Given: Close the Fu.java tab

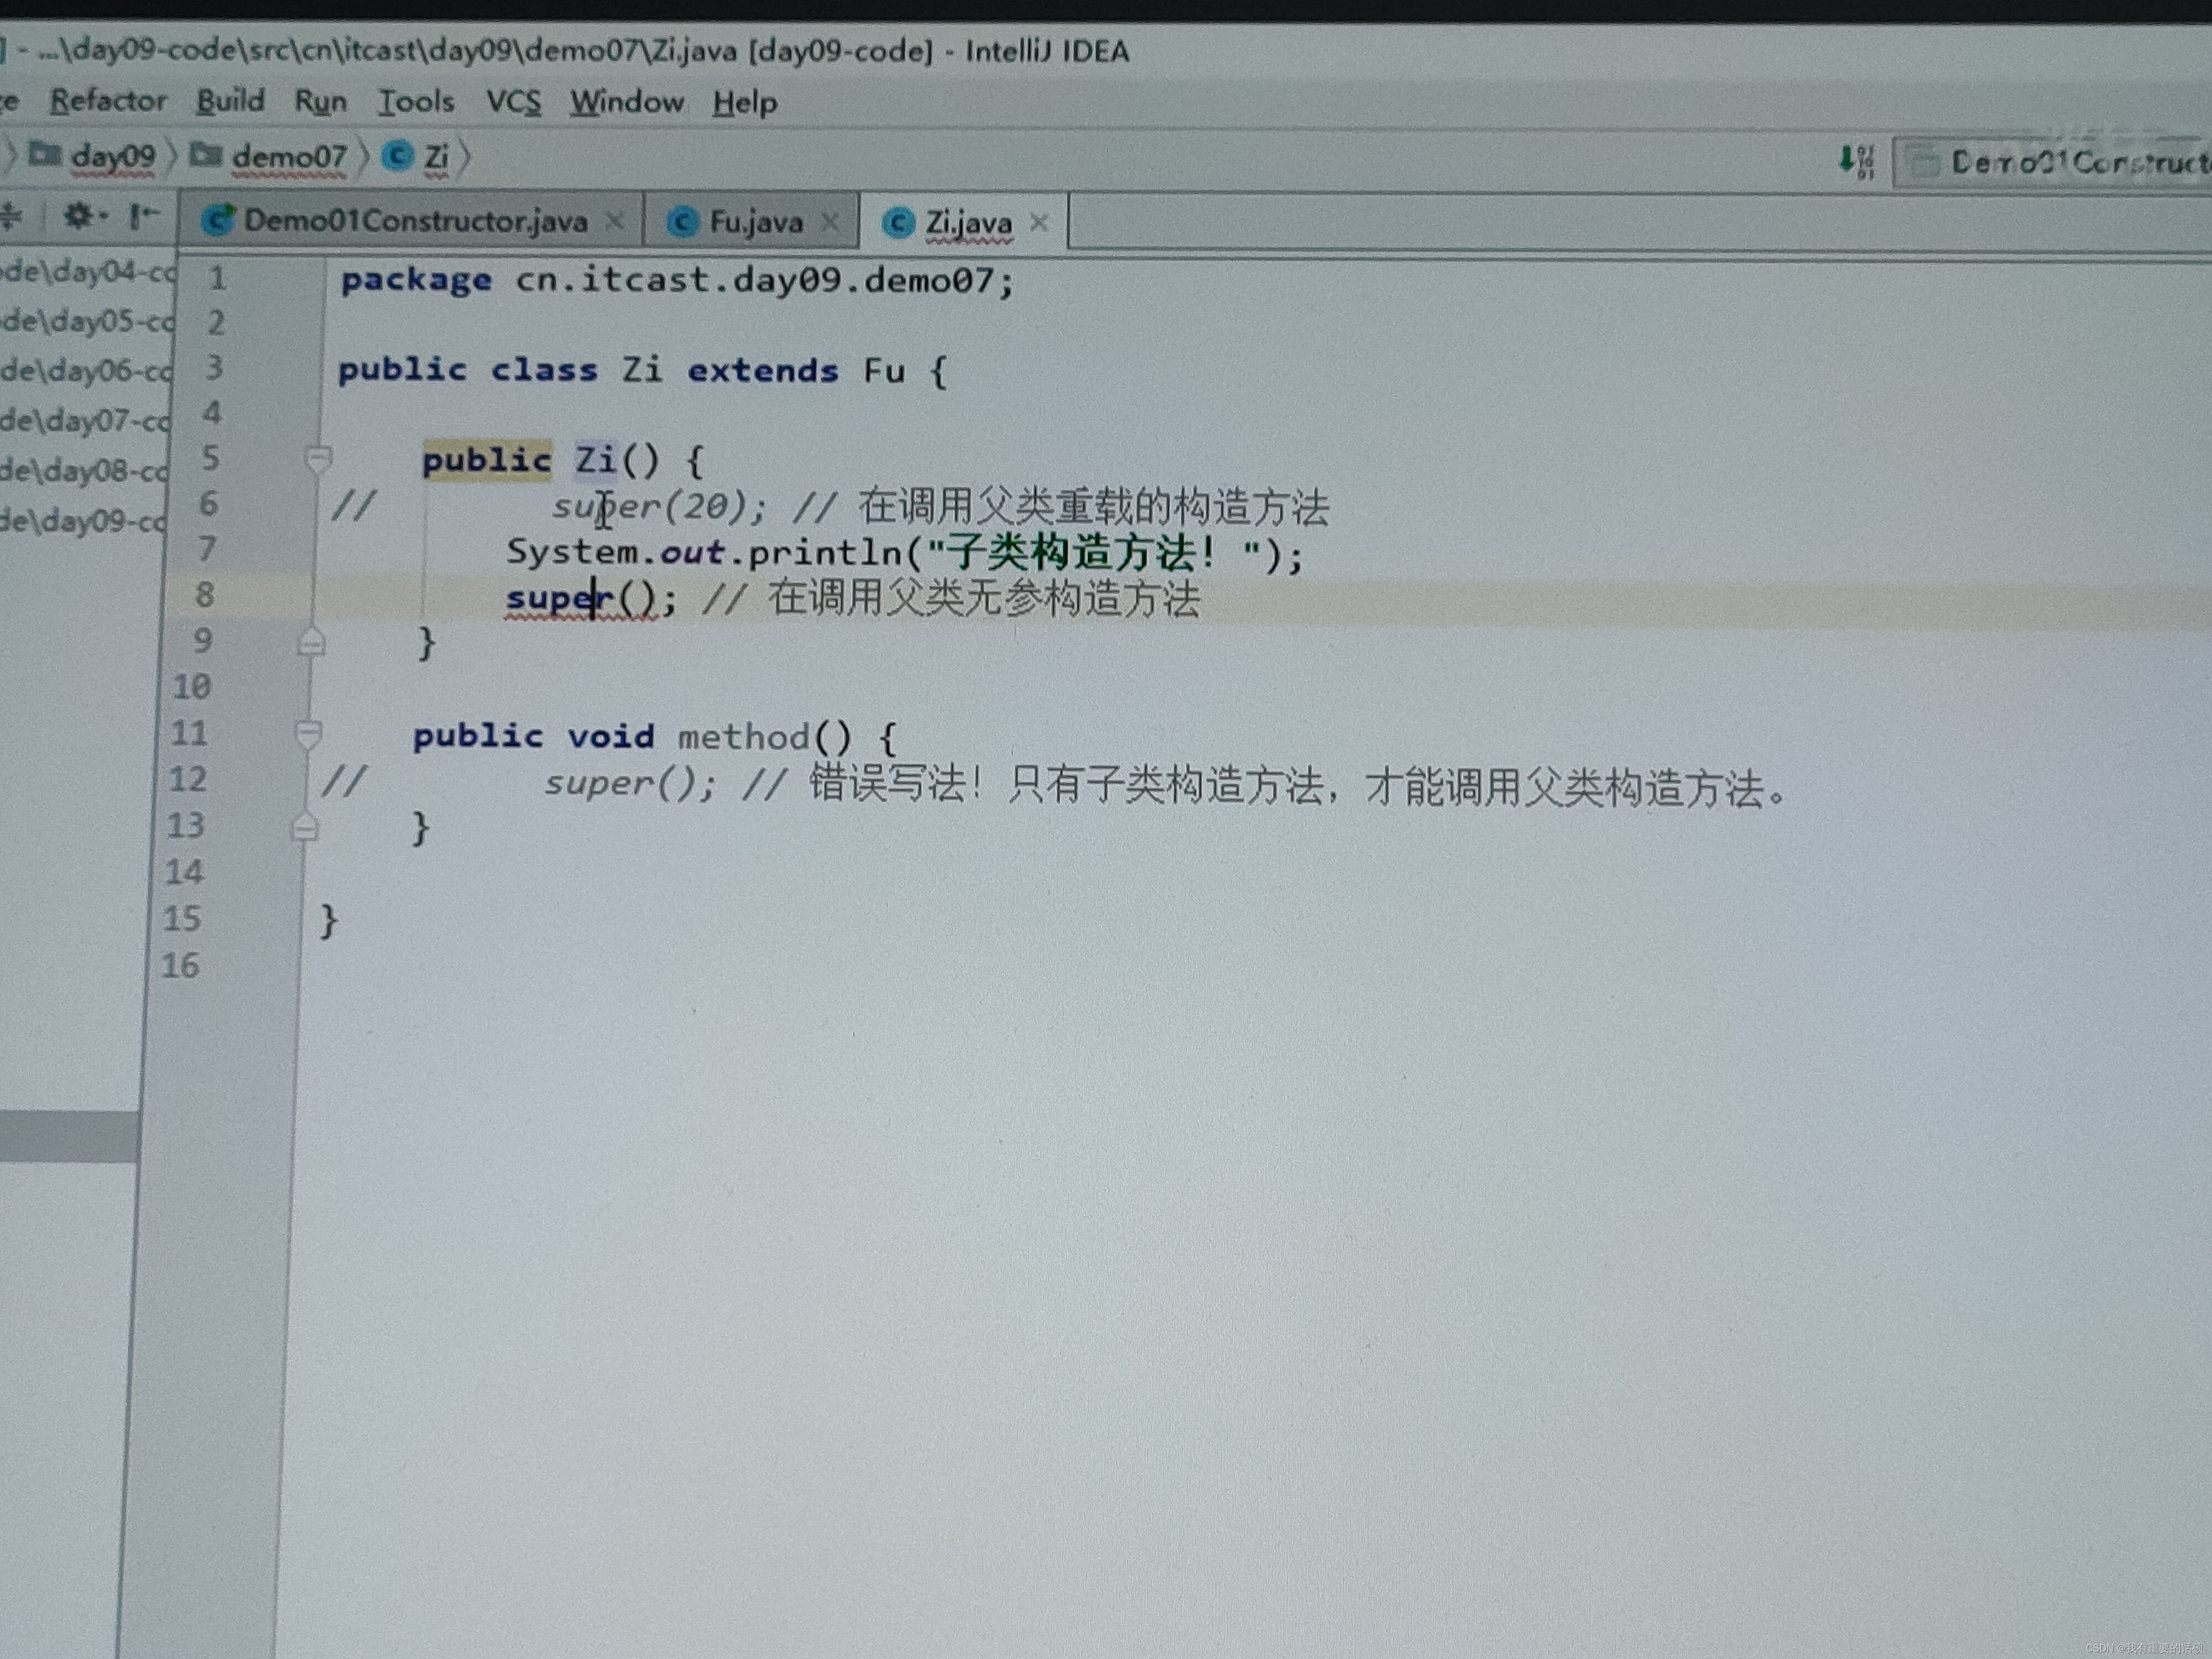Looking at the screenshot, I should click(x=830, y=222).
